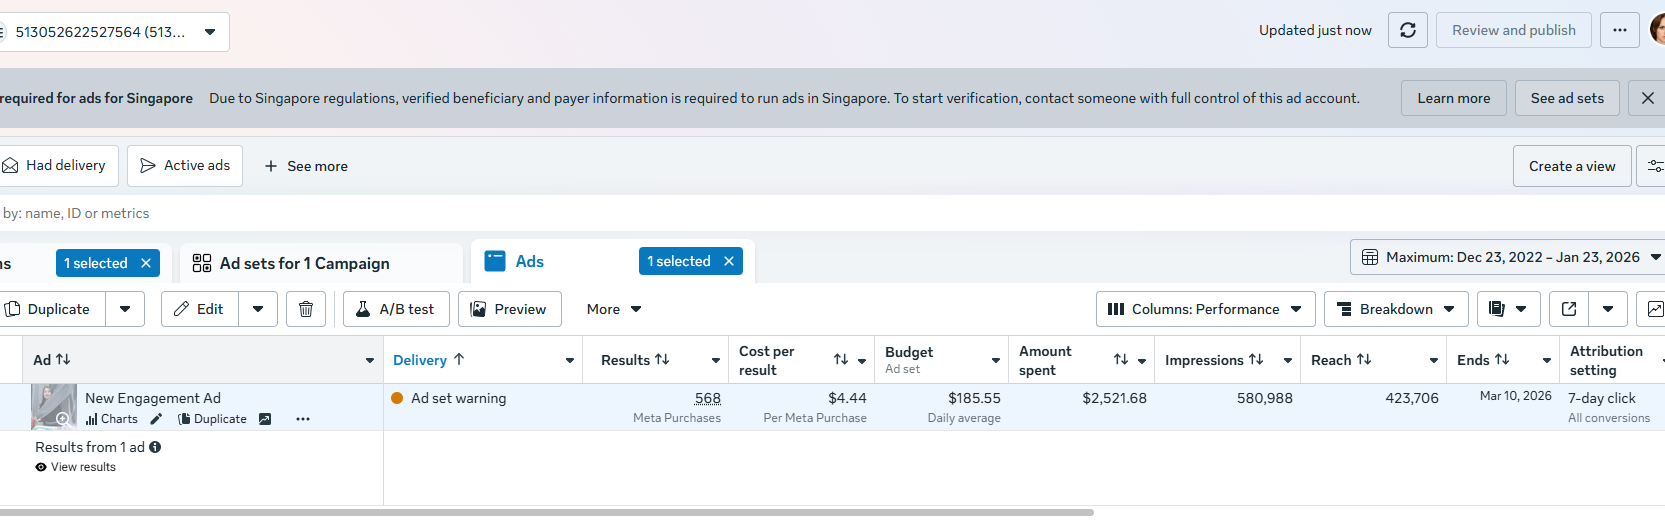Open the More menu
This screenshot has height=526, width=1665.
point(613,309)
